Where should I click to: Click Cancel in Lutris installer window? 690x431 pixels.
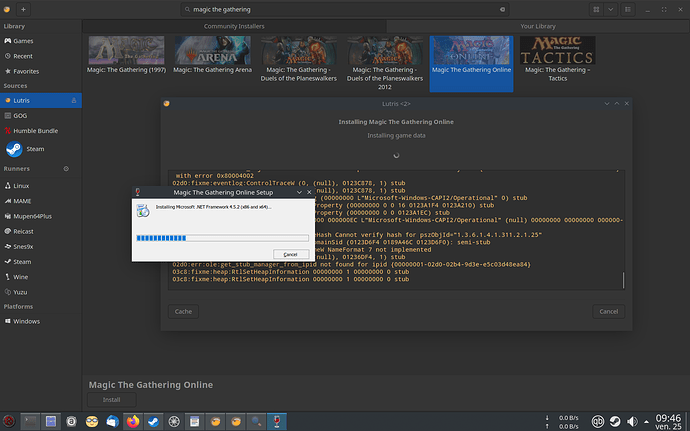(x=609, y=311)
